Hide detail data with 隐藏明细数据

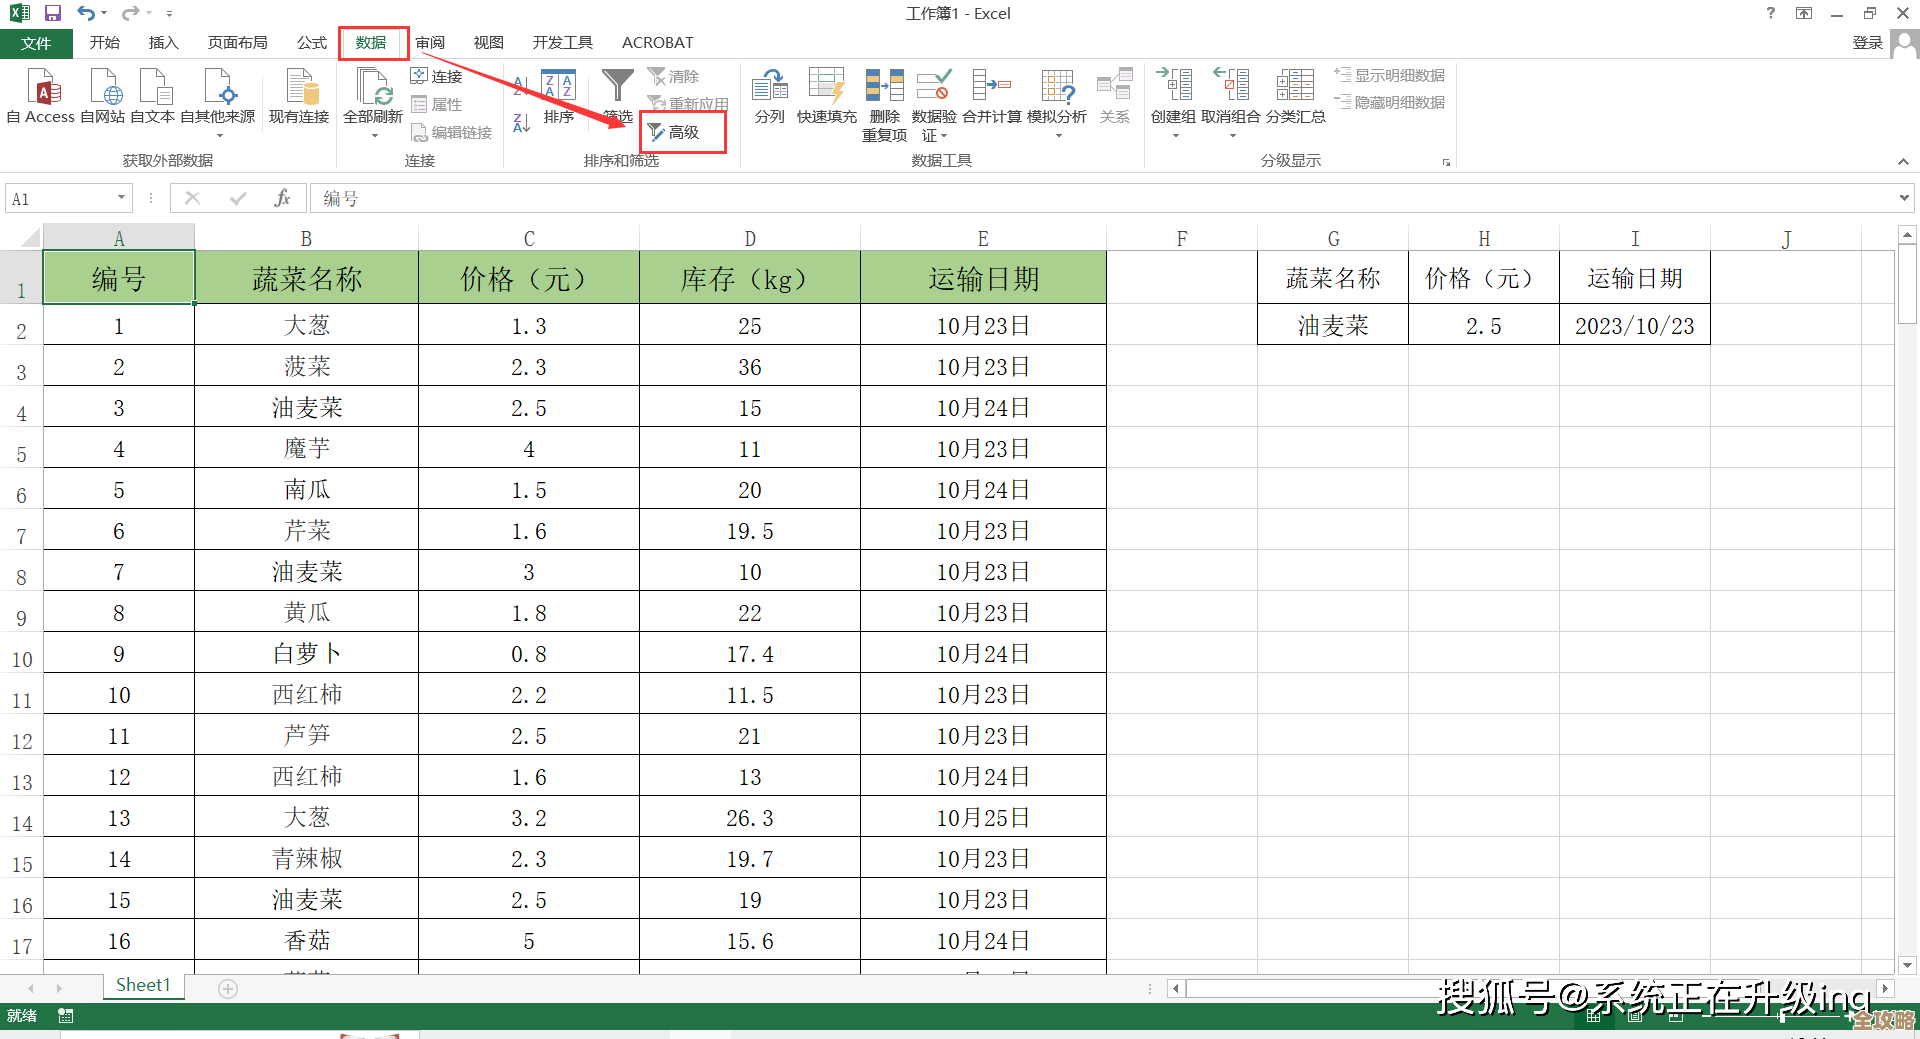pyautogui.click(x=1389, y=101)
